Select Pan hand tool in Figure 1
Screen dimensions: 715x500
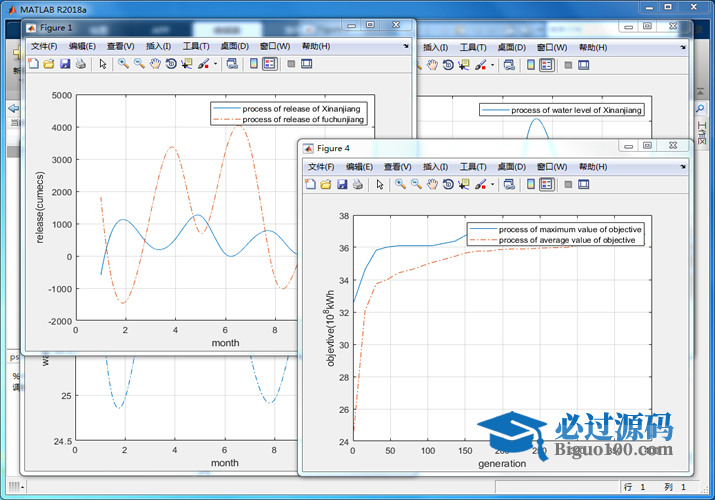(155, 64)
